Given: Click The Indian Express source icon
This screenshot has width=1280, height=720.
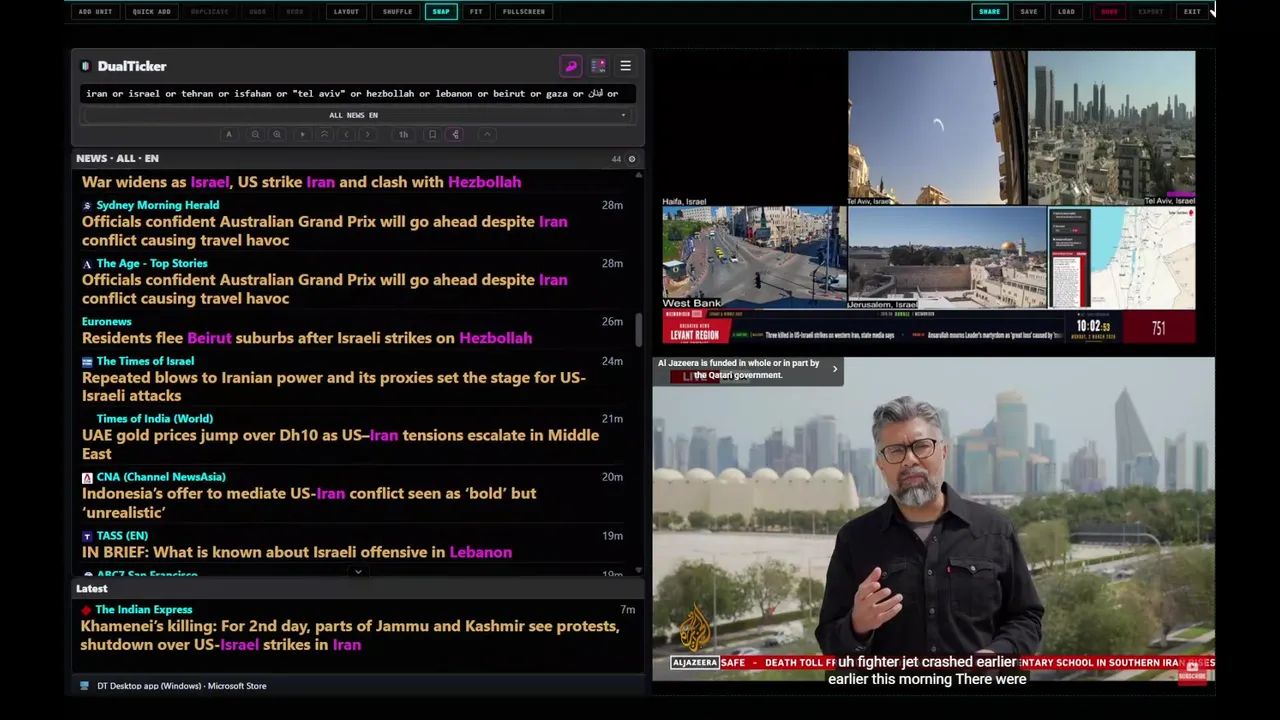Looking at the screenshot, I should 87,610.
